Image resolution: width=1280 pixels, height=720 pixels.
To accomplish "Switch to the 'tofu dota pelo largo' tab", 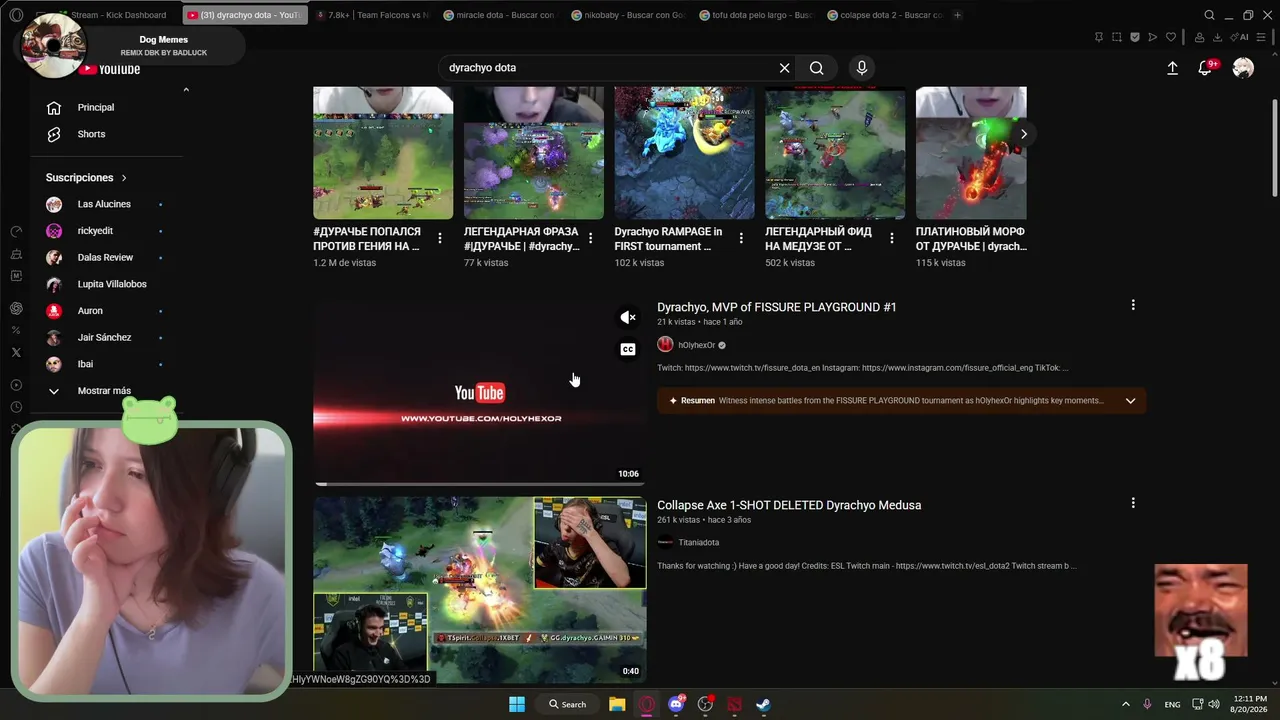I will pyautogui.click(x=756, y=15).
